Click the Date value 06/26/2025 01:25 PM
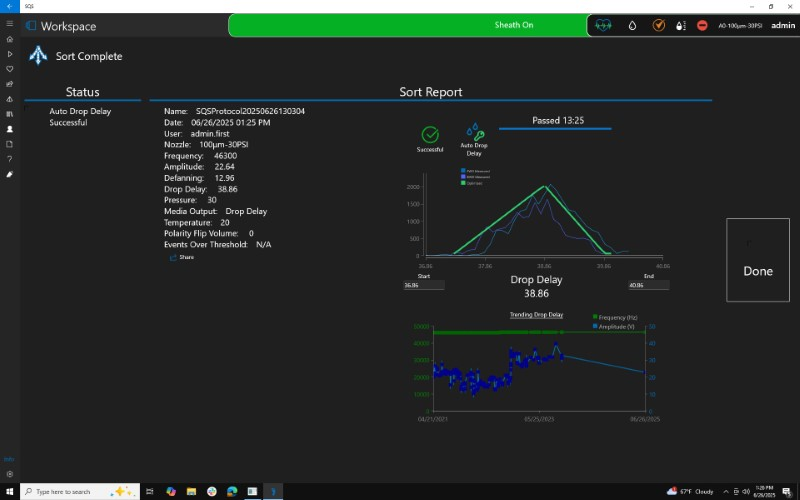The width and height of the screenshot is (800, 500). point(231,122)
